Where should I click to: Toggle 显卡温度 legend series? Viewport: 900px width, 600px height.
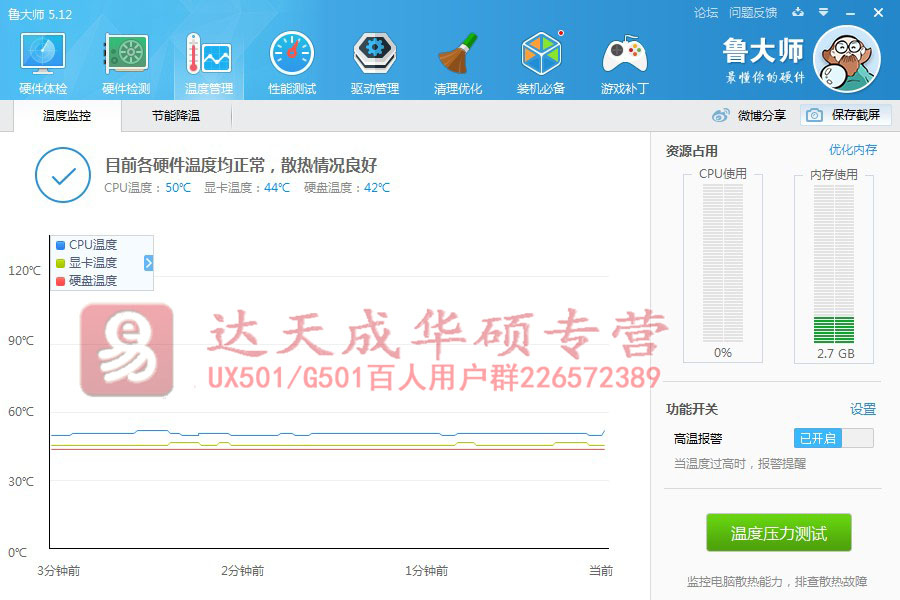point(87,263)
